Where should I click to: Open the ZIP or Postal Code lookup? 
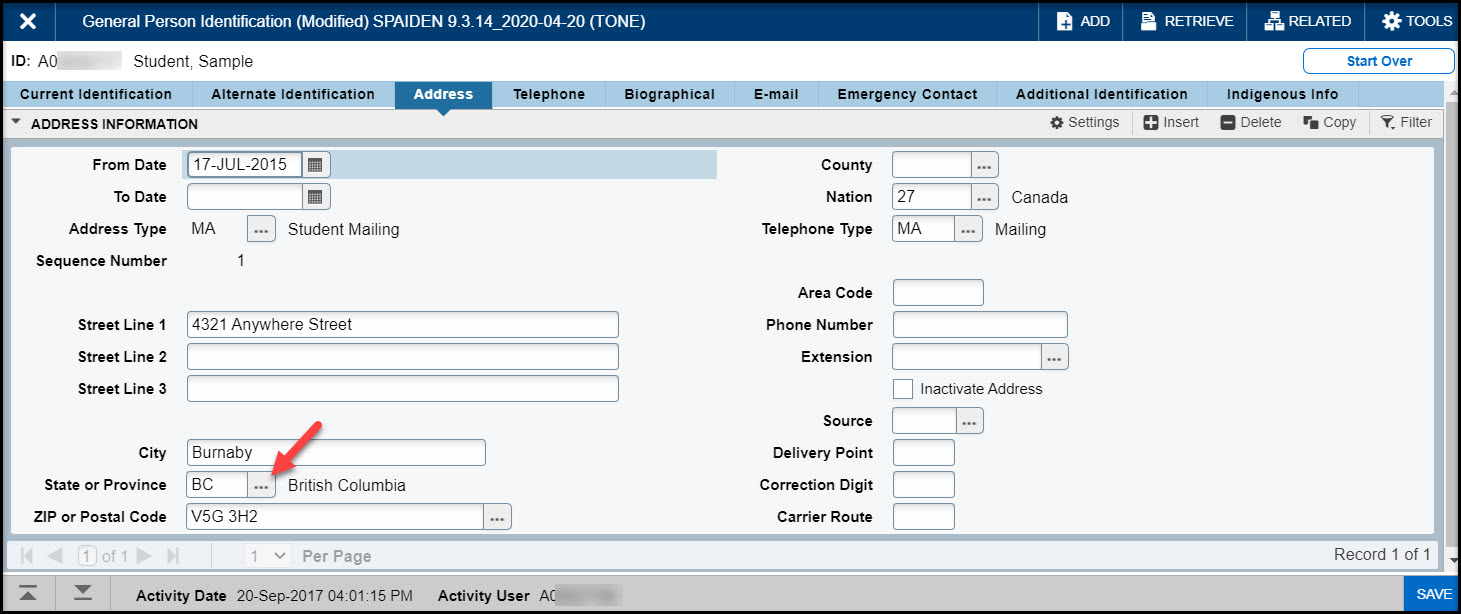click(497, 517)
